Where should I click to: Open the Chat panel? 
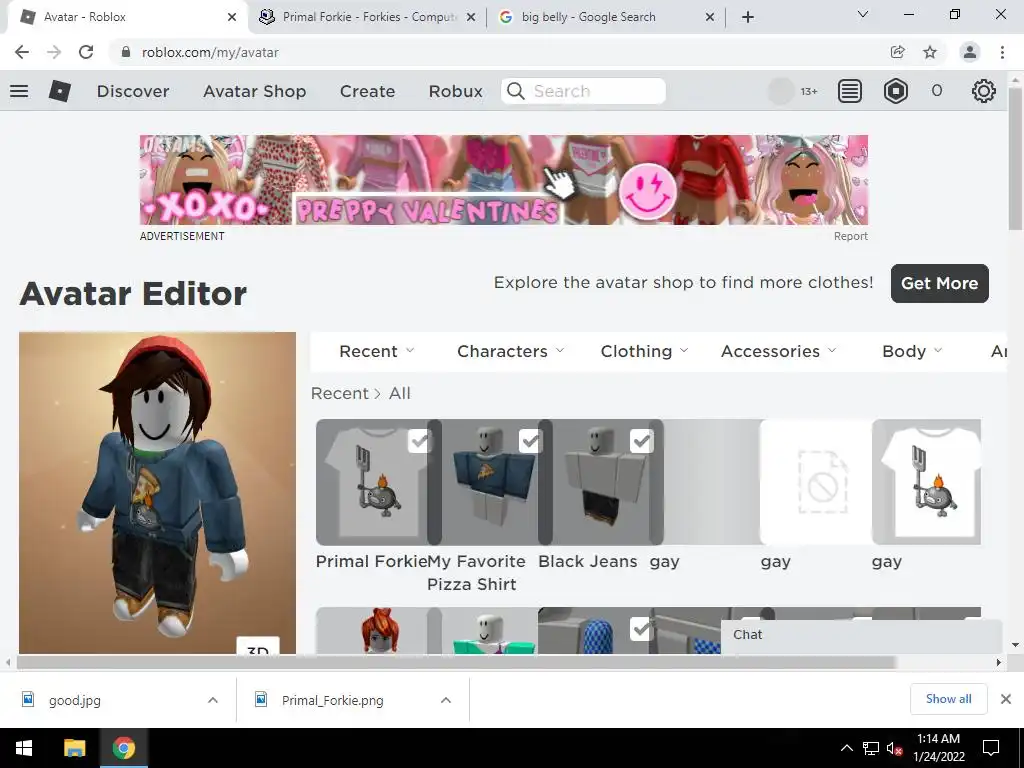click(861, 635)
